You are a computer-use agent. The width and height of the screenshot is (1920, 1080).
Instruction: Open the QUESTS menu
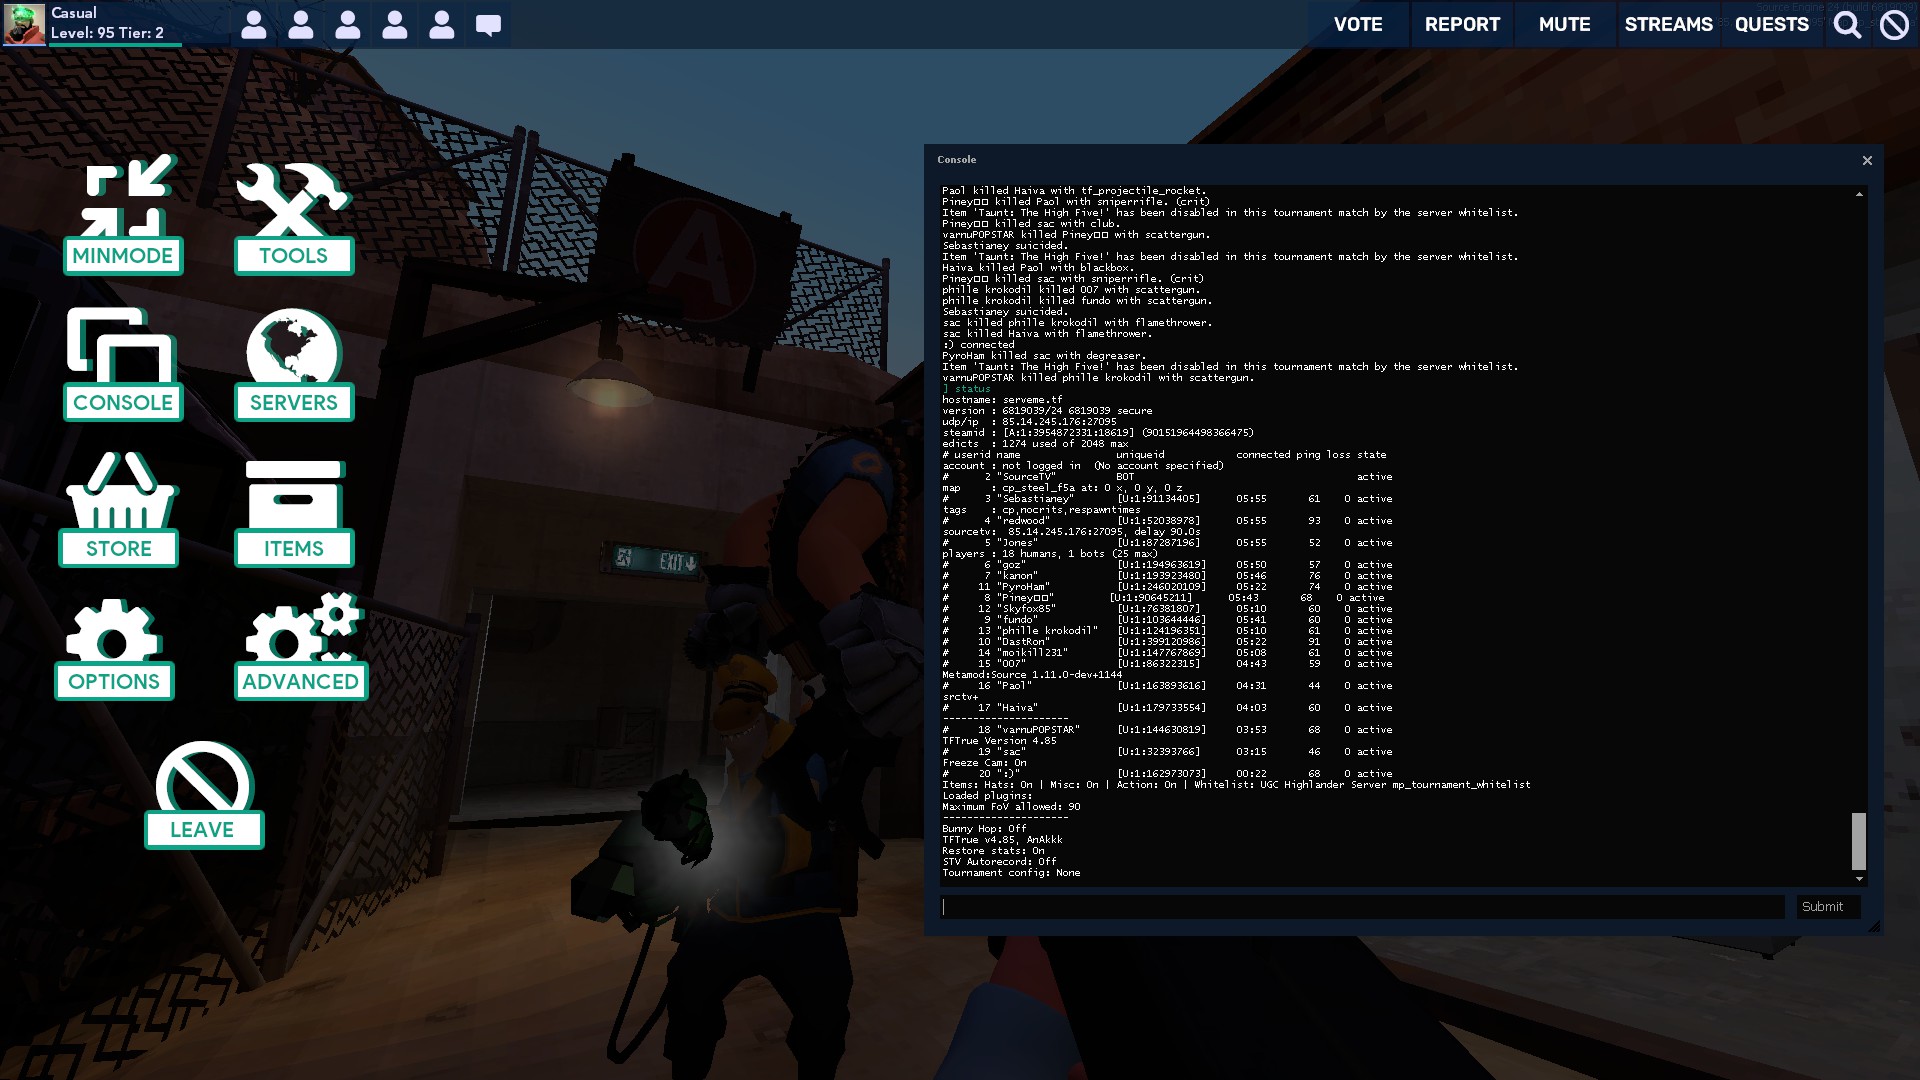[x=1771, y=24]
